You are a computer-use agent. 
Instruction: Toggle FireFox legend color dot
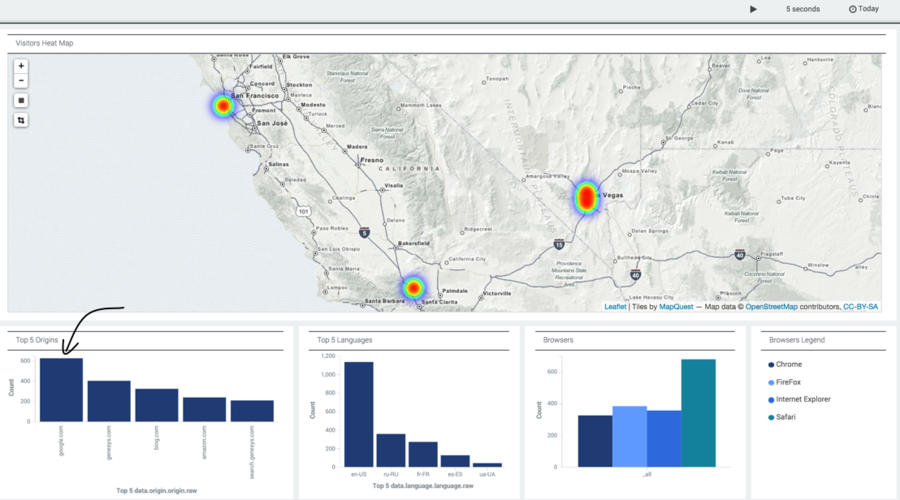coord(771,382)
